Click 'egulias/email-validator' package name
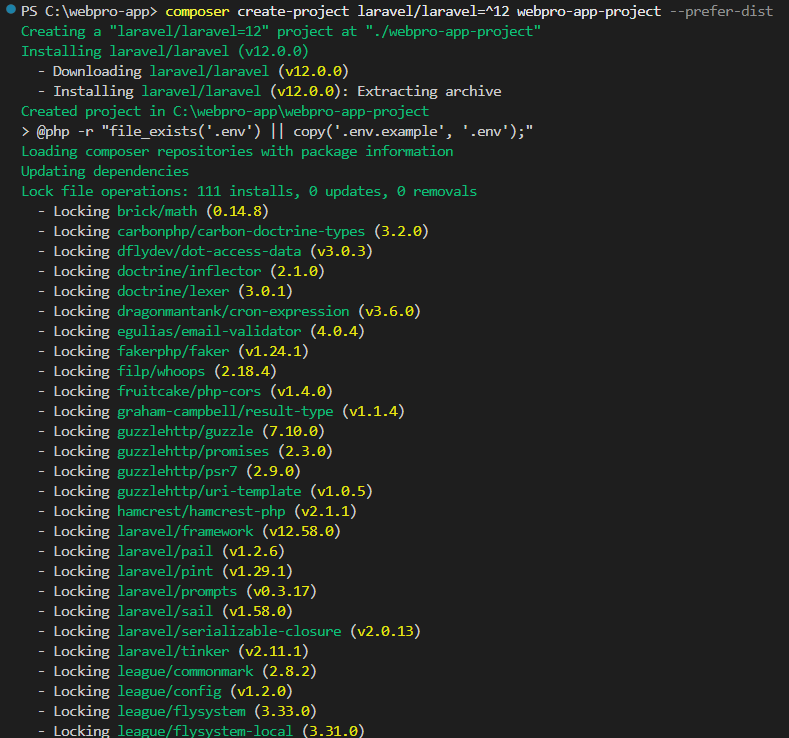The image size is (789, 738). [209, 332]
